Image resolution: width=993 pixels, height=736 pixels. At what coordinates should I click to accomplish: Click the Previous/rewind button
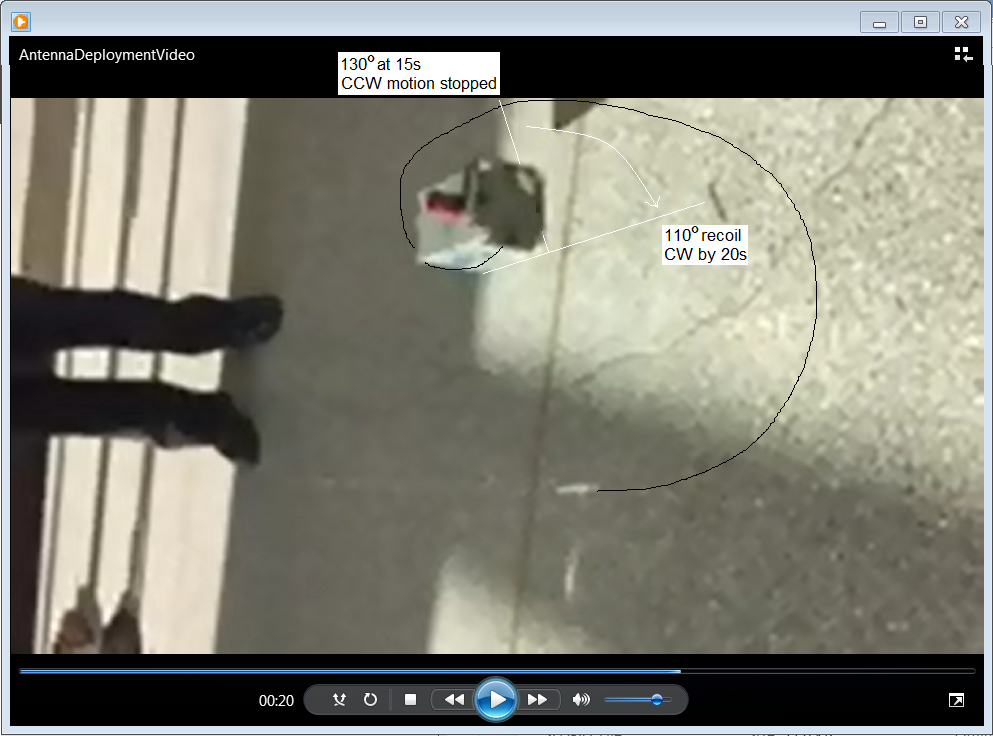click(454, 700)
